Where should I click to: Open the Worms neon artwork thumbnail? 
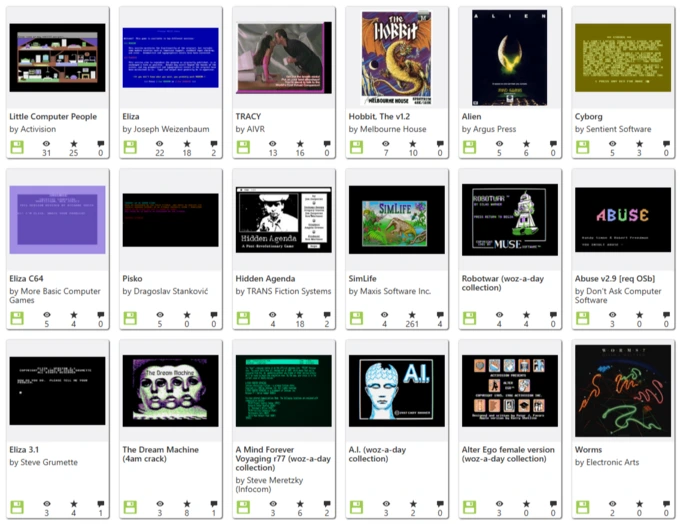(623, 391)
